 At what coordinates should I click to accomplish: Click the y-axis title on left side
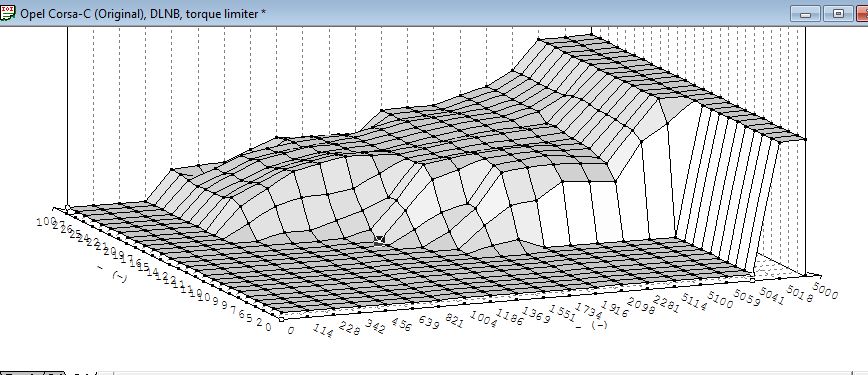point(112,273)
